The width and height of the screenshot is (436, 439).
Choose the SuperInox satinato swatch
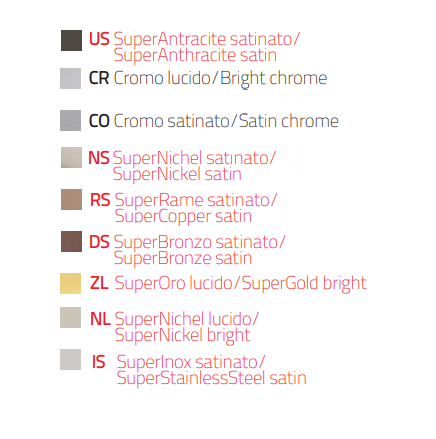click(x=70, y=359)
